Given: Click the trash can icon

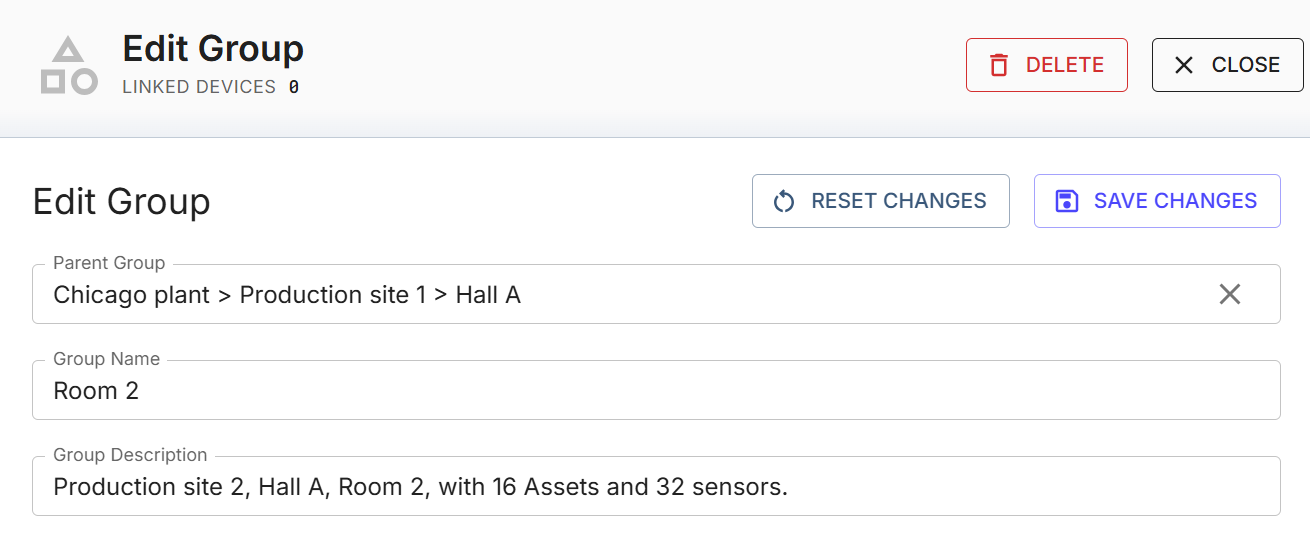Looking at the screenshot, I should [998, 65].
